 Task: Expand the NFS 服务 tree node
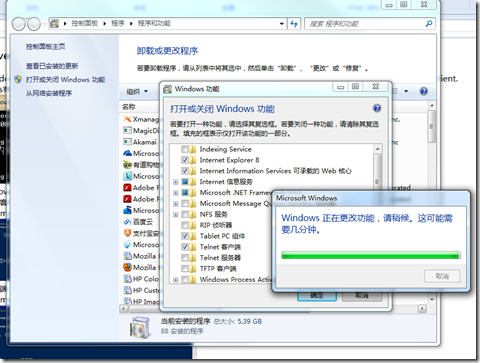point(175,214)
